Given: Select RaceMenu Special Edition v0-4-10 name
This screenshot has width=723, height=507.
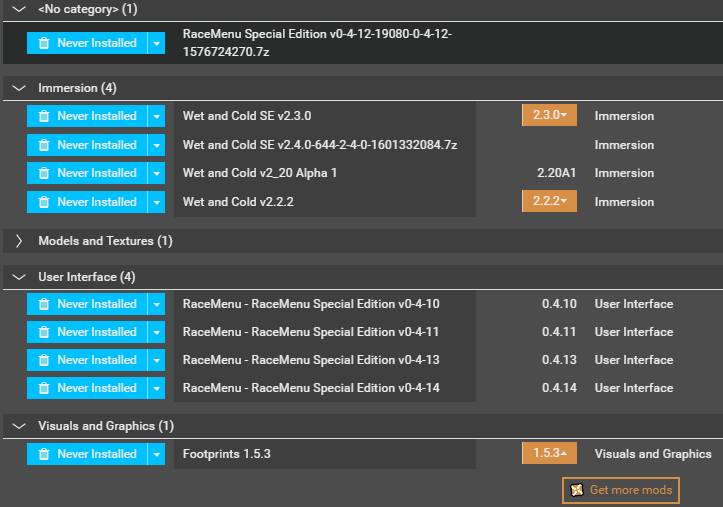Looking at the screenshot, I should tap(311, 304).
